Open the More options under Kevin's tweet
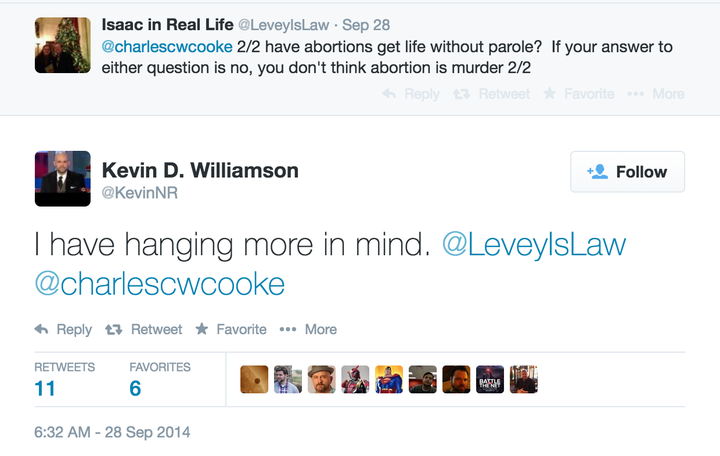Screen dimensions: 720x456 (308, 329)
